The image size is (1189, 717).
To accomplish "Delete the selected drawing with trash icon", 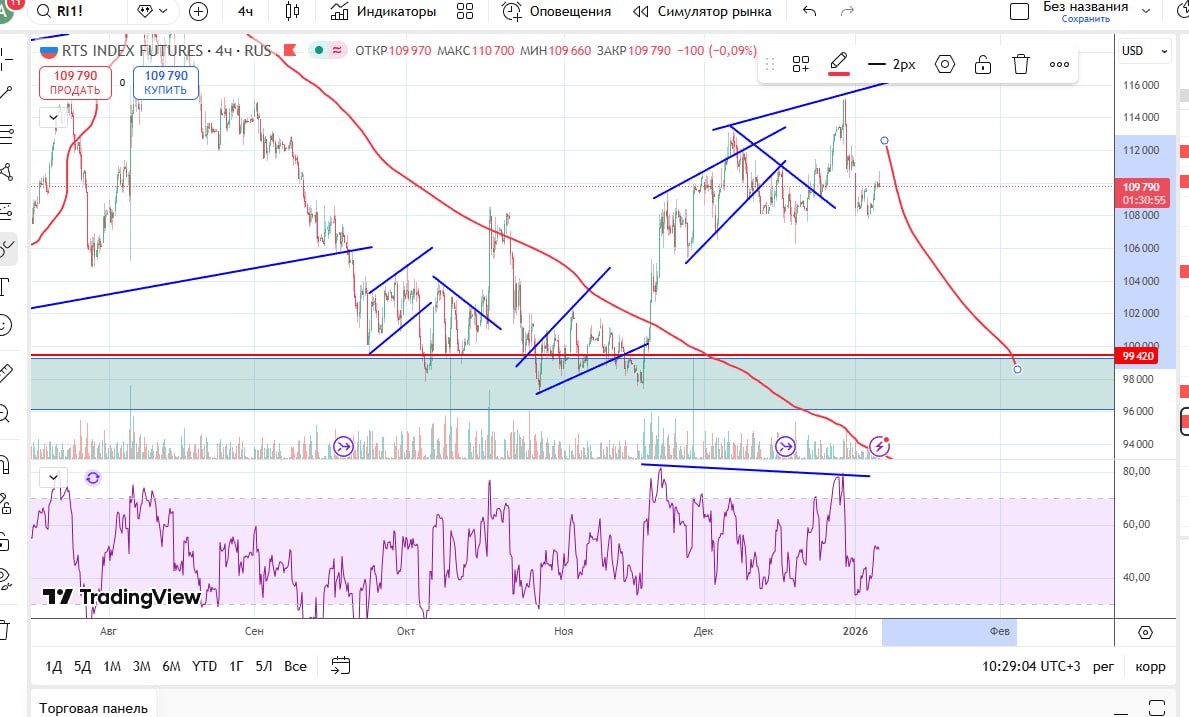I will click(1021, 64).
